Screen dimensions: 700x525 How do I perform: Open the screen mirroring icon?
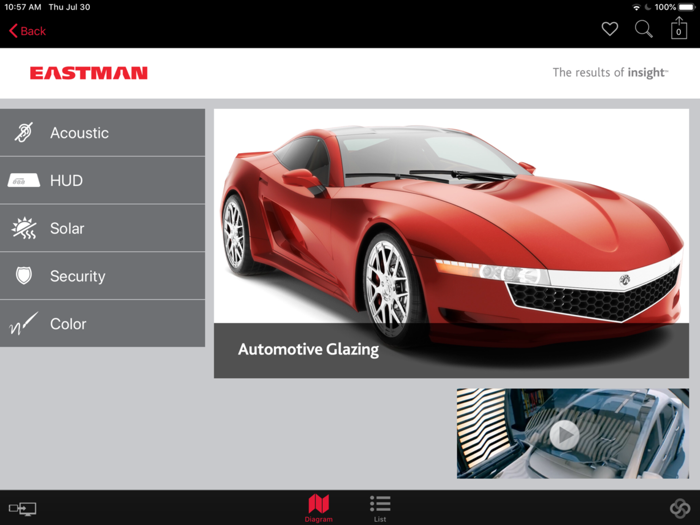coord(22,509)
